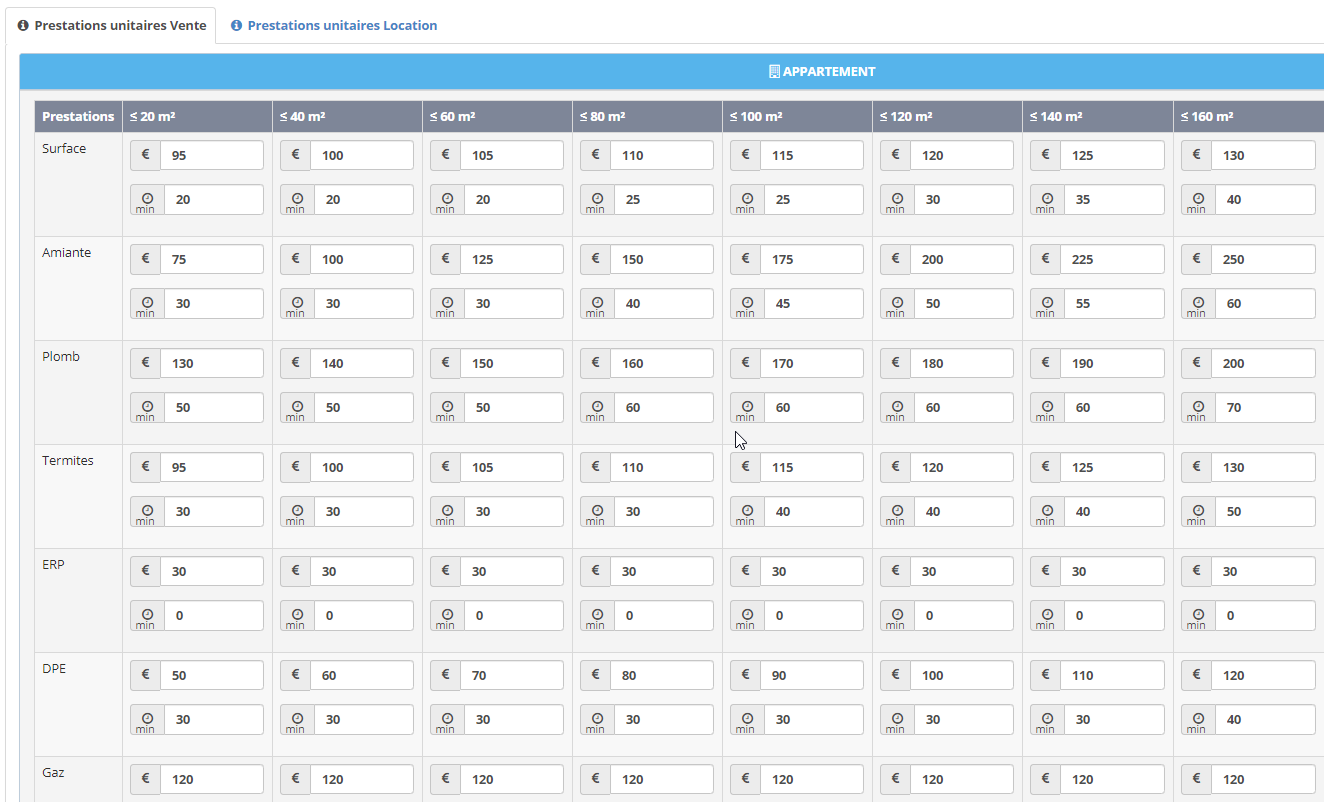Edit Surface price 125 for ≤ 140 m²
The height and width of the screenshot is (802, 1324).
[1113, 155]
